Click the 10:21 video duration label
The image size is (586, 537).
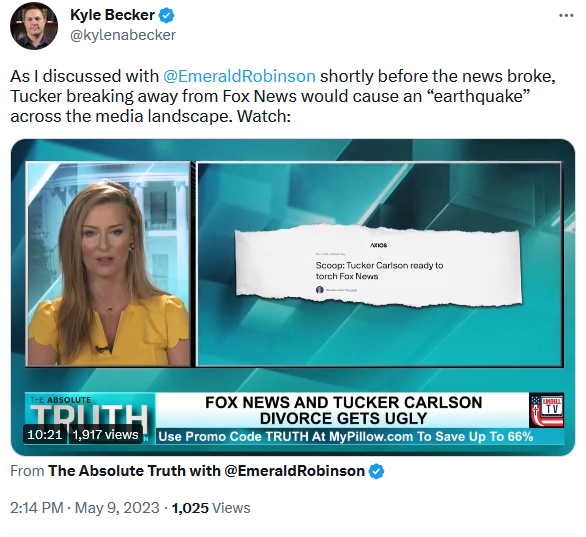pyautogui.click(x=44, y=435)
